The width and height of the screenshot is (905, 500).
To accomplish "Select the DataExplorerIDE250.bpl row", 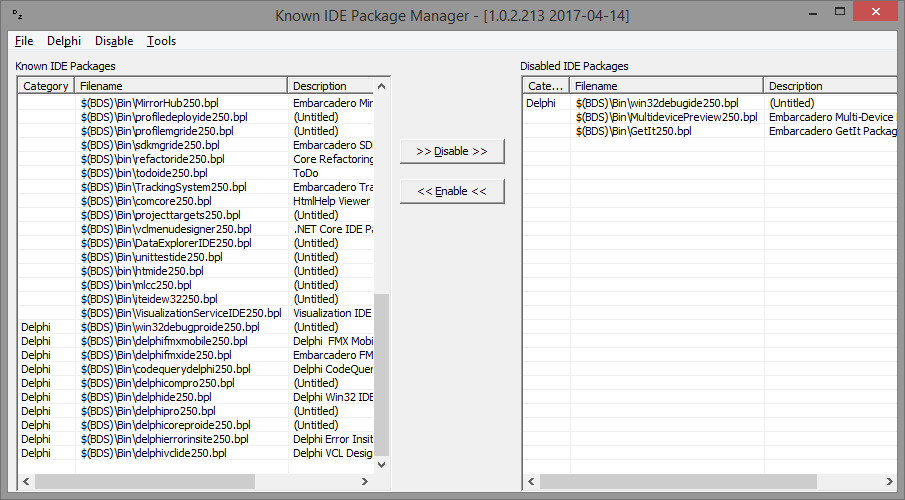I will coord(196,243).
